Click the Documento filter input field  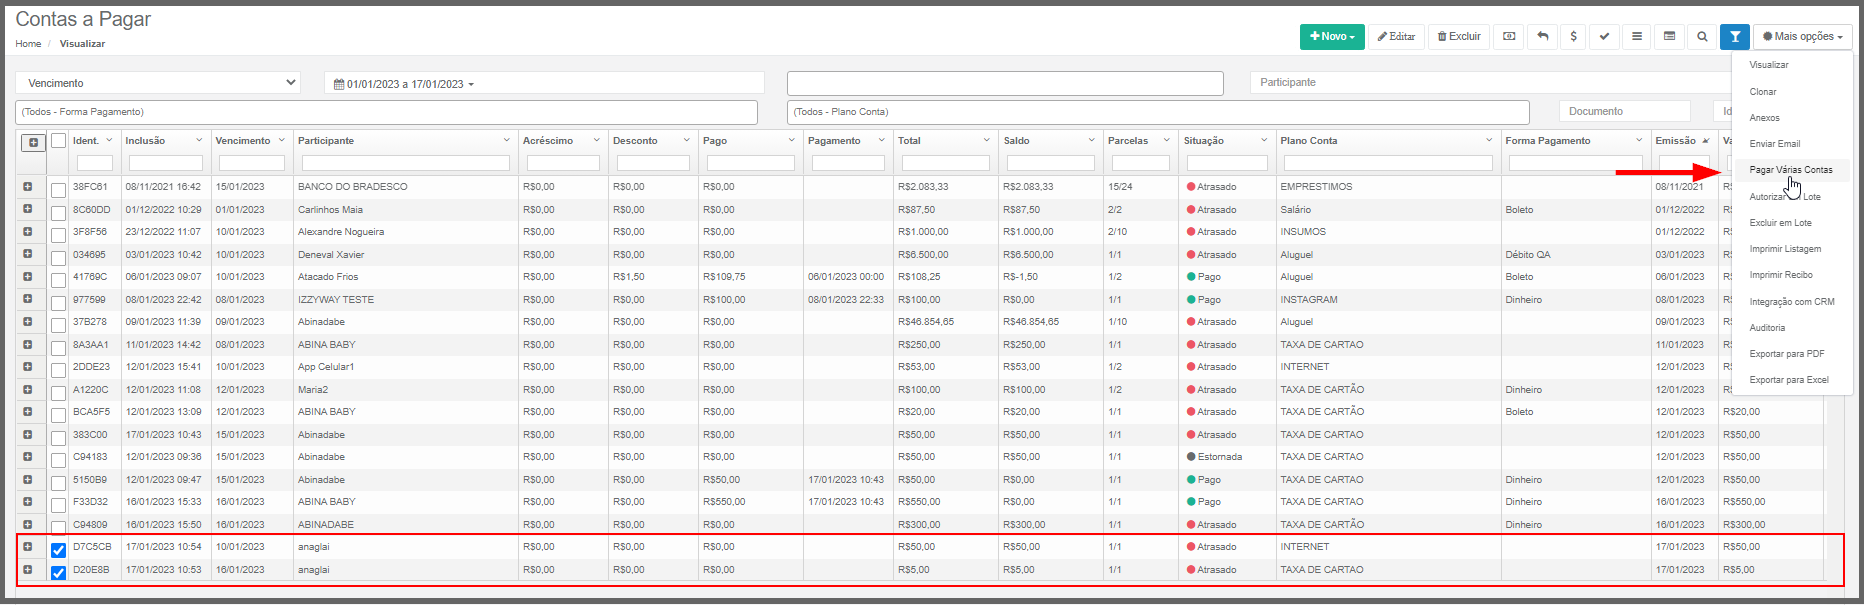click(x=1624, y=112)
